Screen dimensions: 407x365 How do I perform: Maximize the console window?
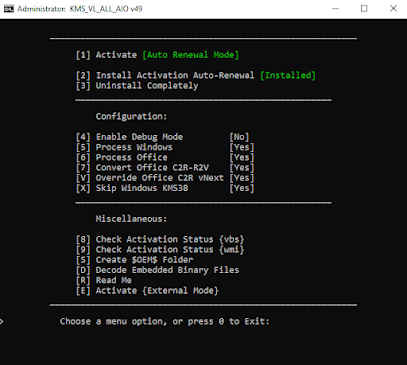pos(364,9)
